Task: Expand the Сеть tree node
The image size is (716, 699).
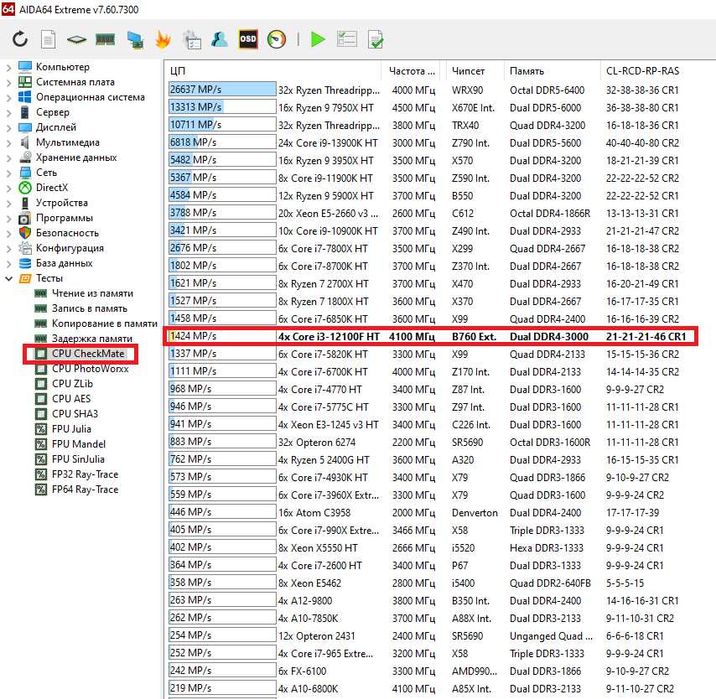Action: tap(9, 173)
